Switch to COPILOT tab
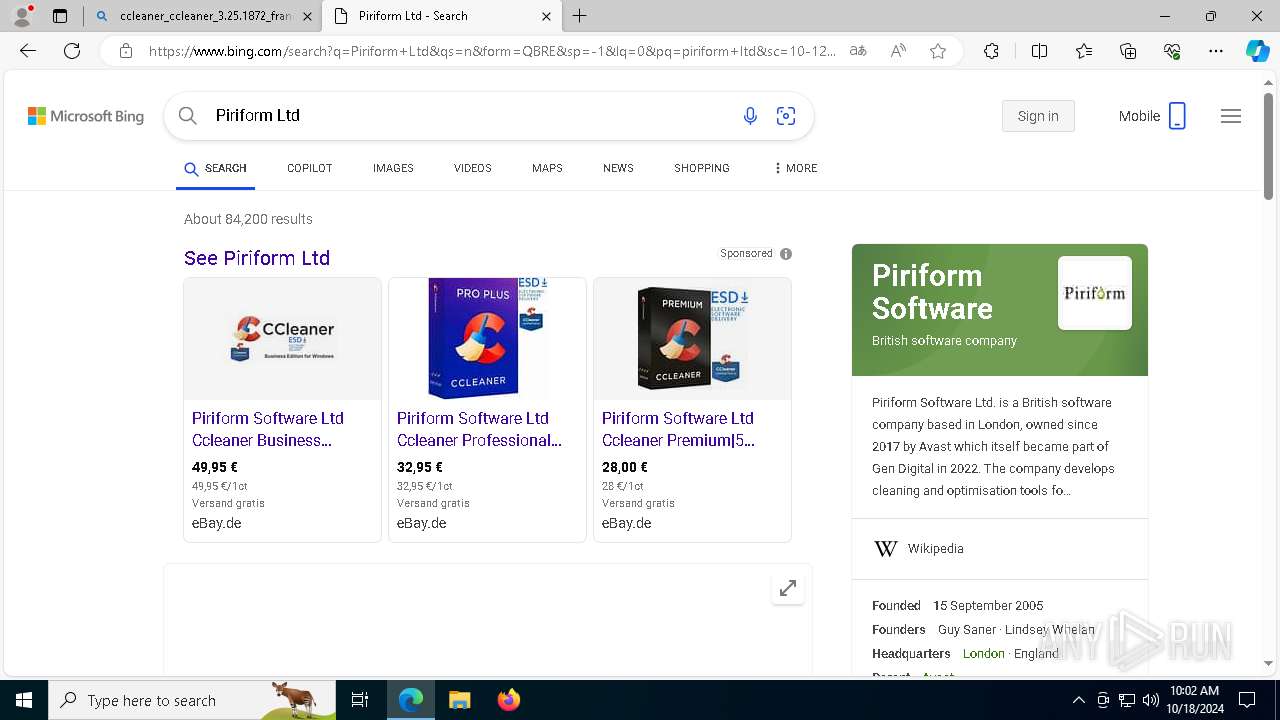1280x720 pixels. coord(309,168)
